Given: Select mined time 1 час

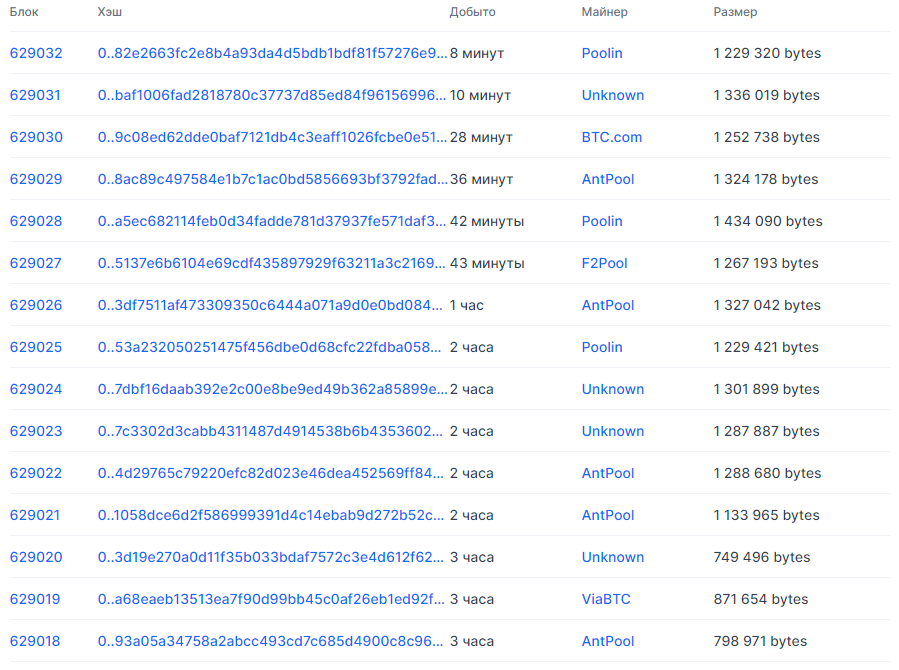Looking at the screenshot, I should tap(467, 305).
